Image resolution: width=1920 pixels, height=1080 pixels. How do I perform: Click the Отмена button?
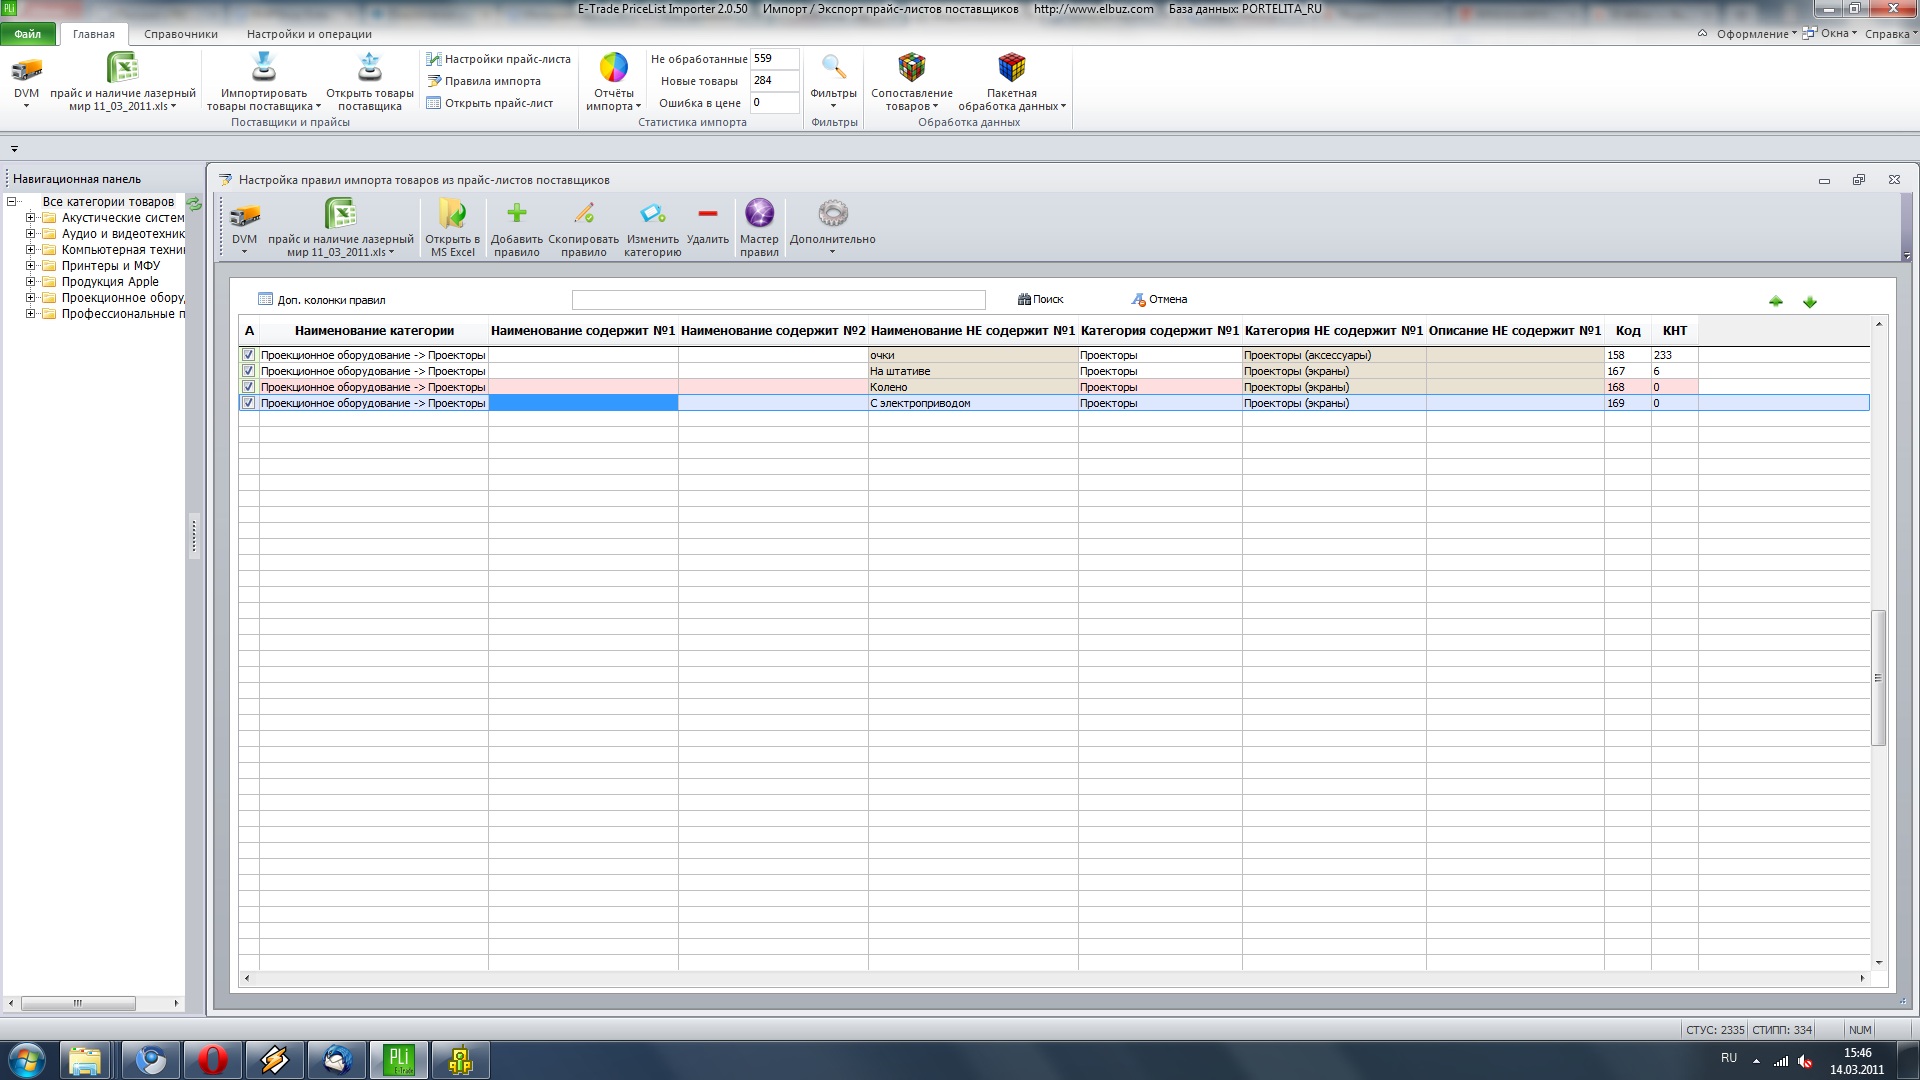[x=1159, y=299]
